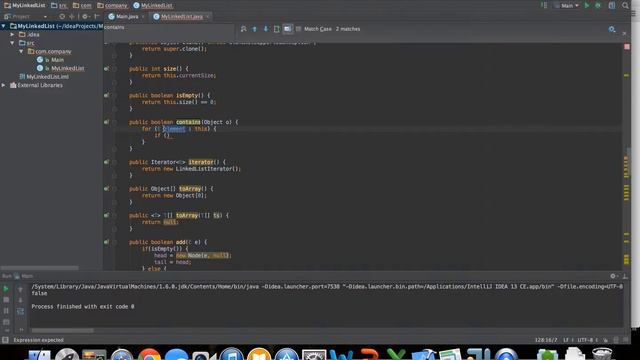This screenshot has height=360, width=640.
Task: Open find bar settings gear icon
Action: tap(612, 29)
